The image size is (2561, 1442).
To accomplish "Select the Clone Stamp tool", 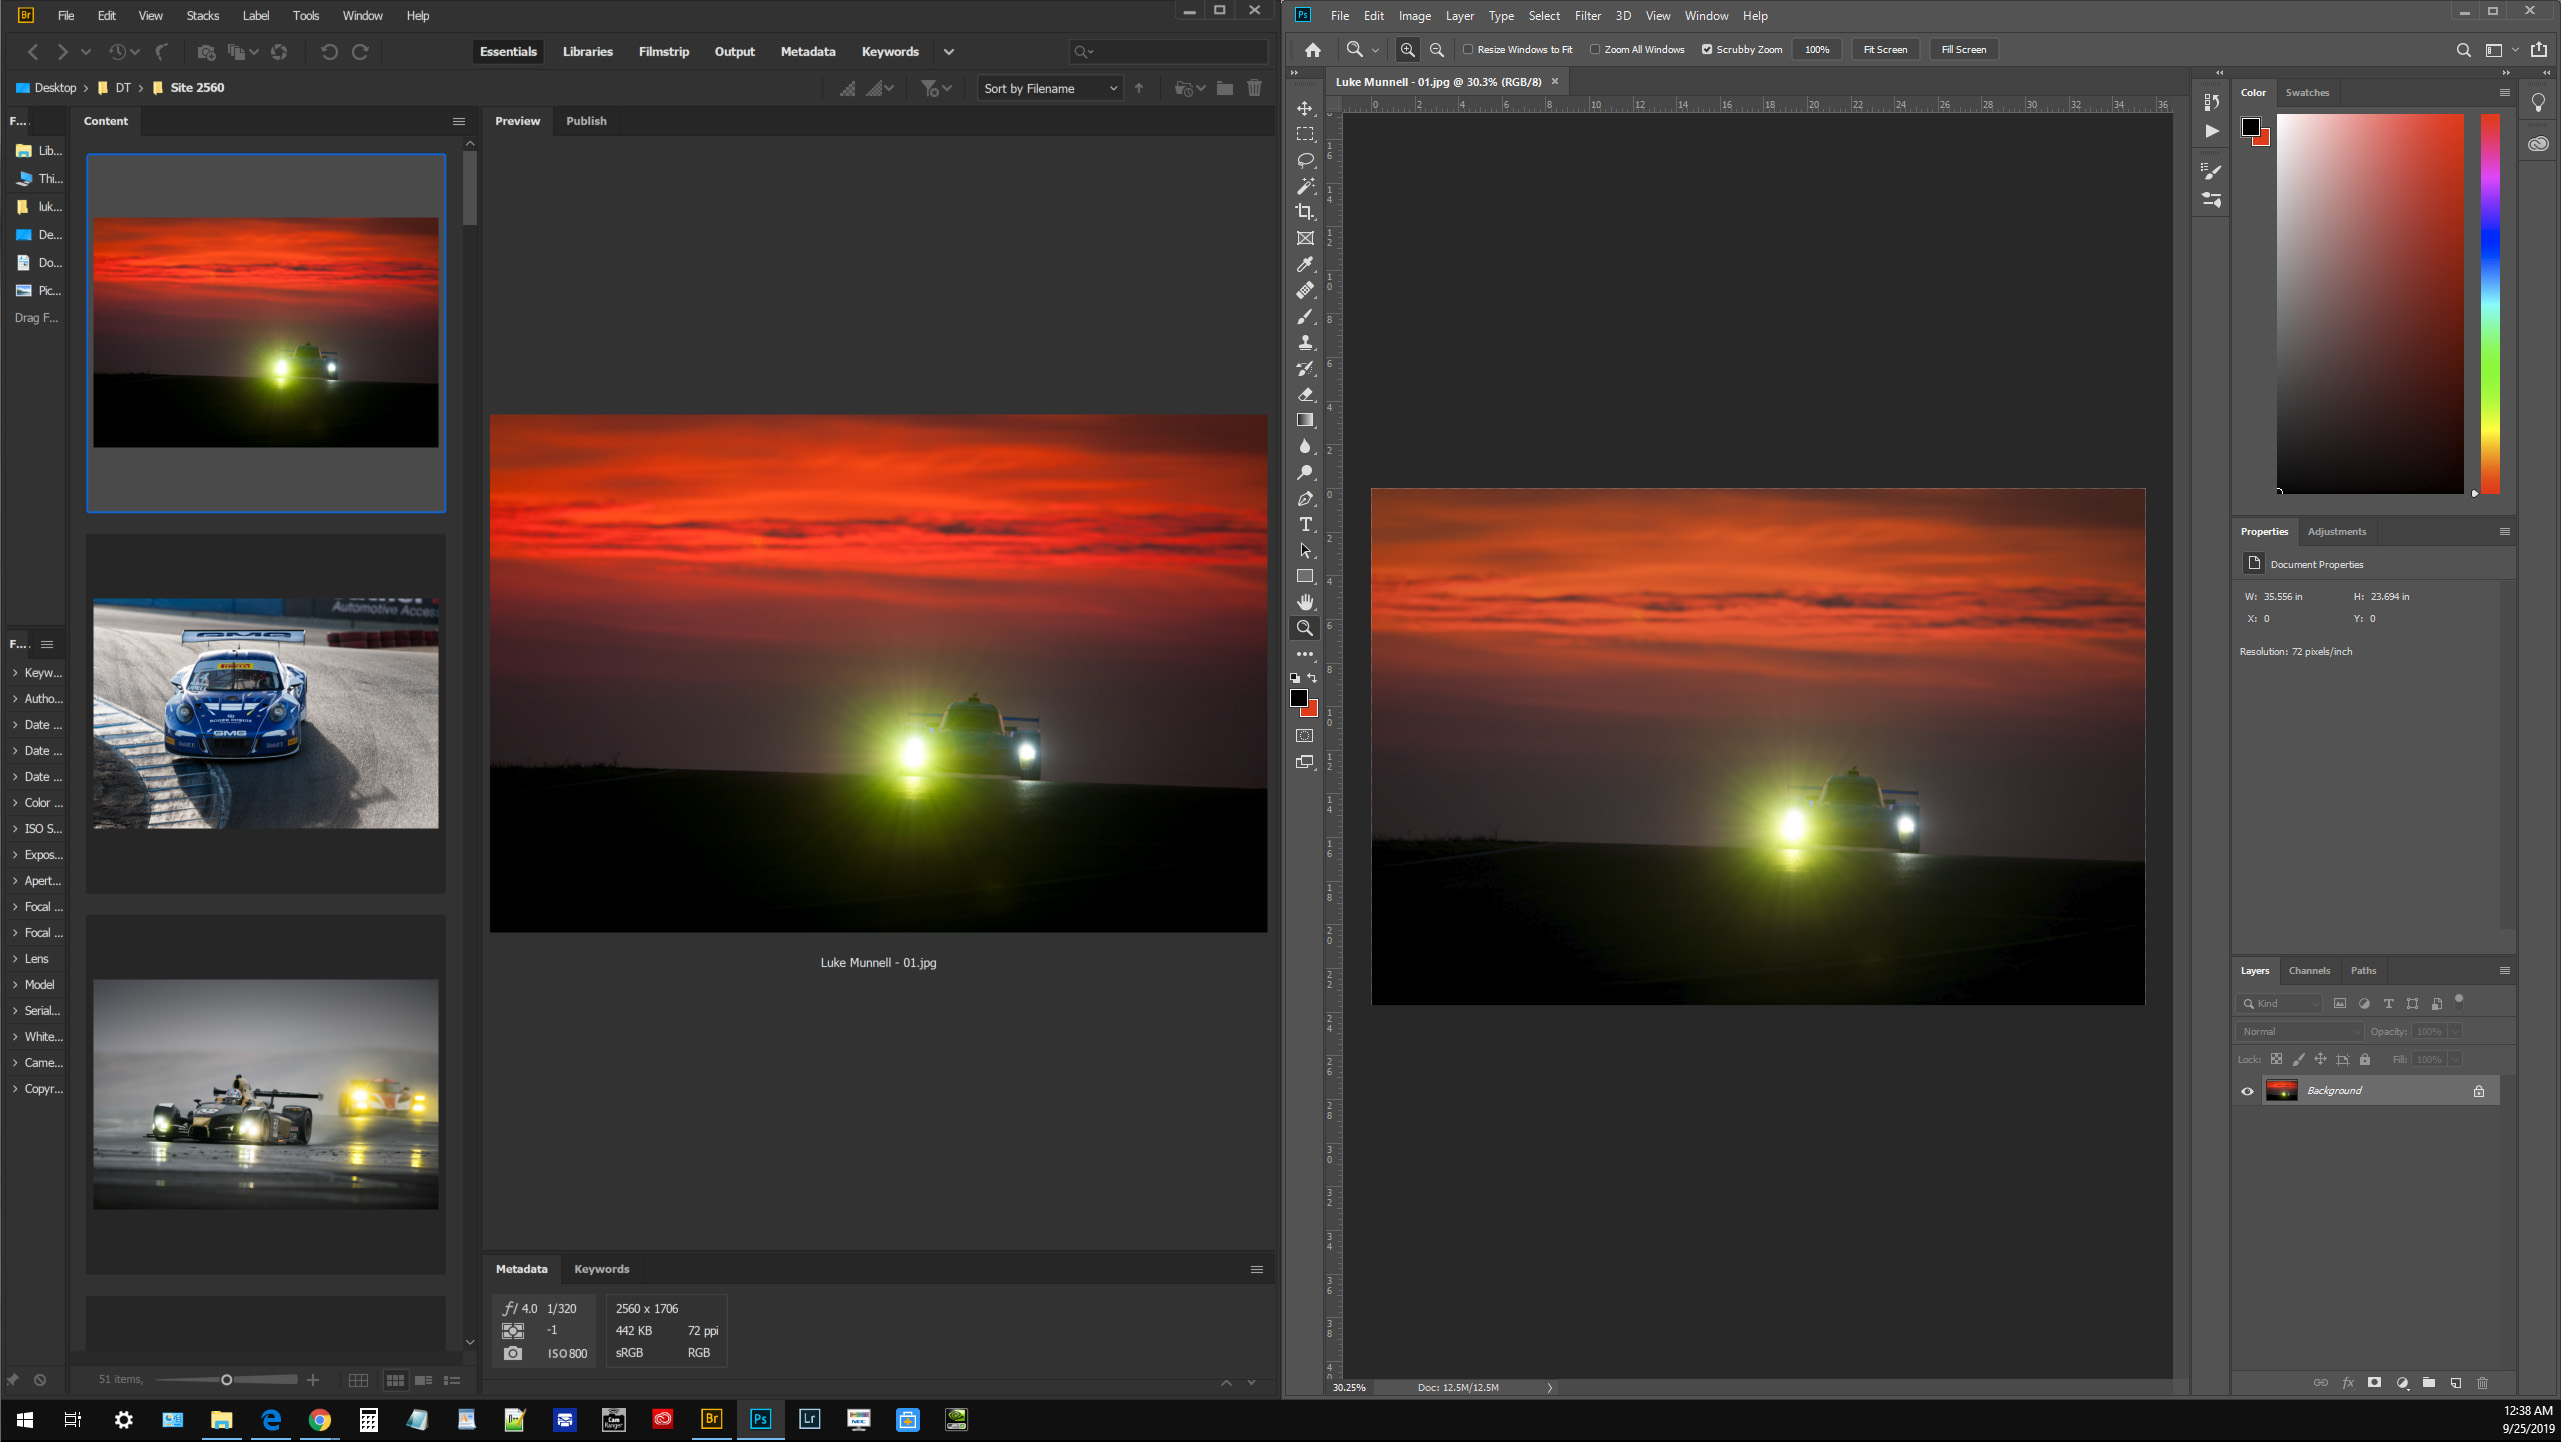I will [x=1305, y=343].
